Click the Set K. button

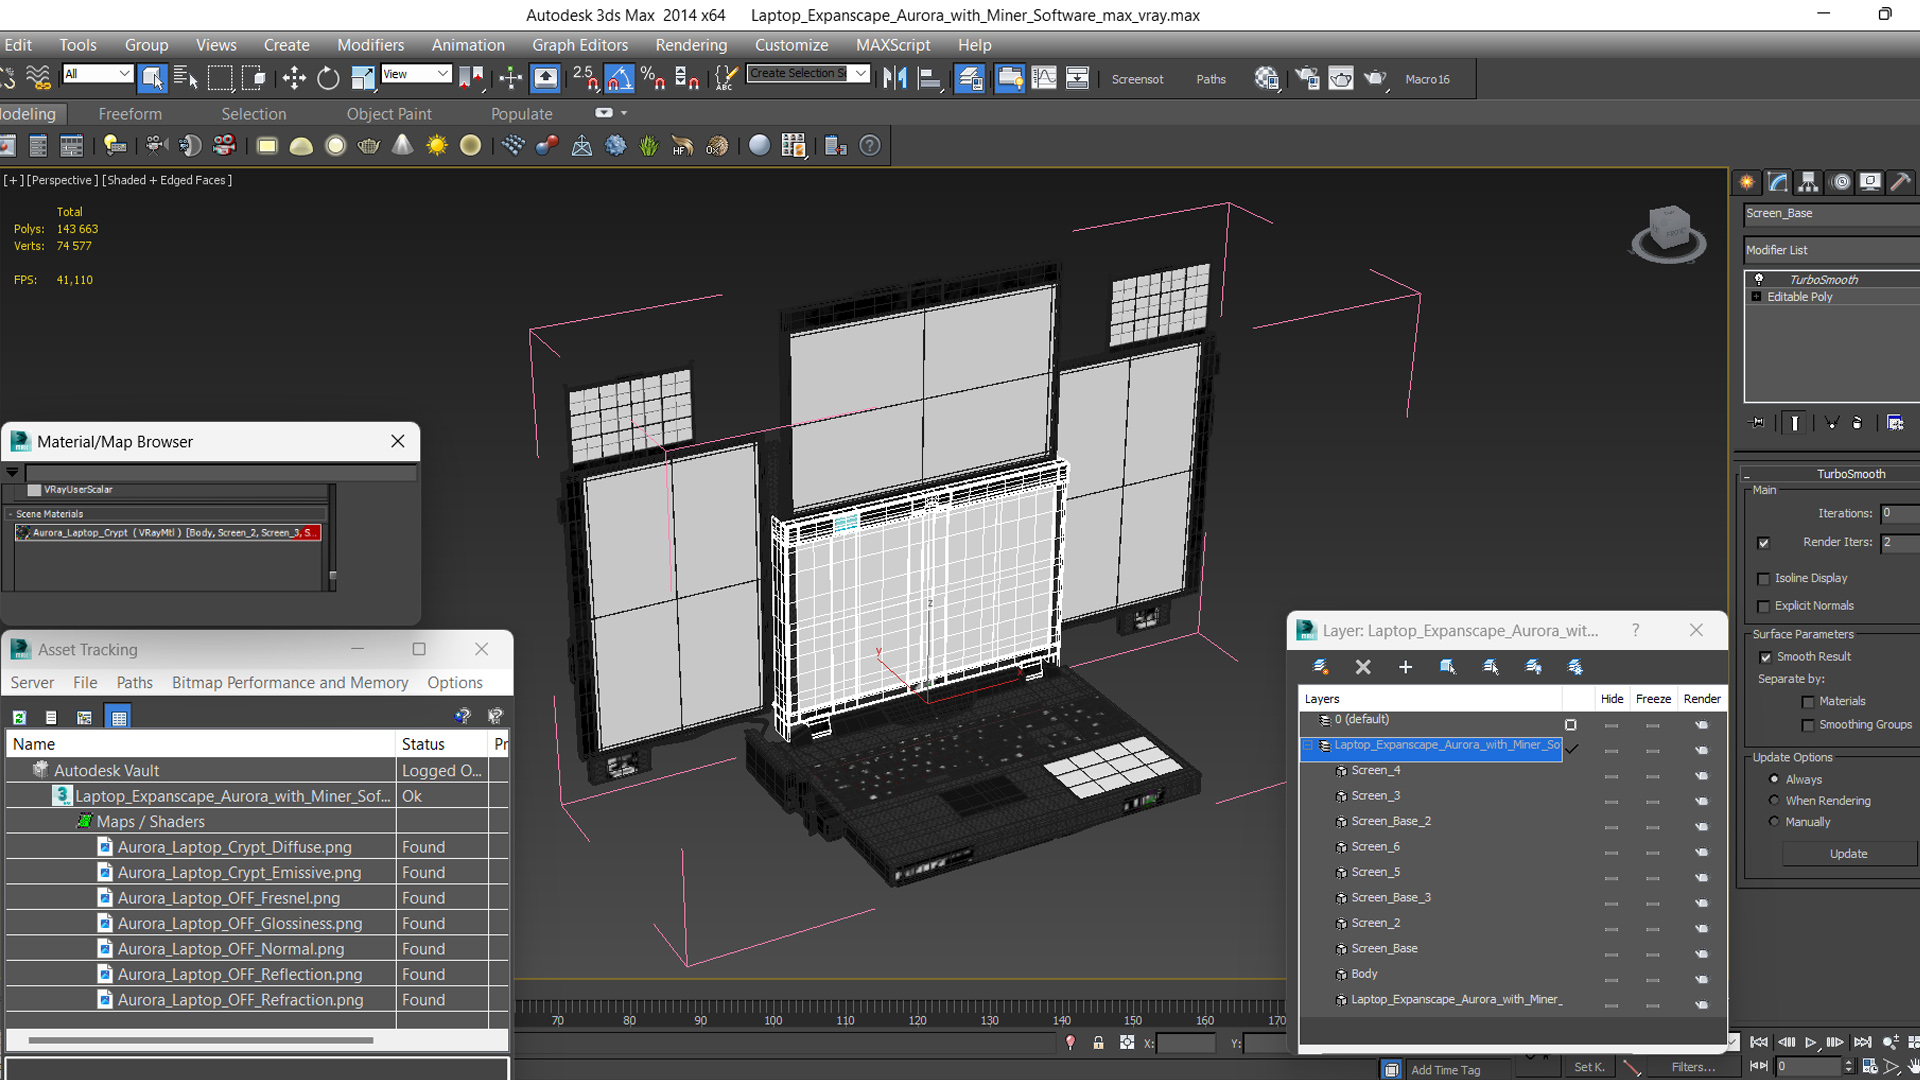1589,1067
